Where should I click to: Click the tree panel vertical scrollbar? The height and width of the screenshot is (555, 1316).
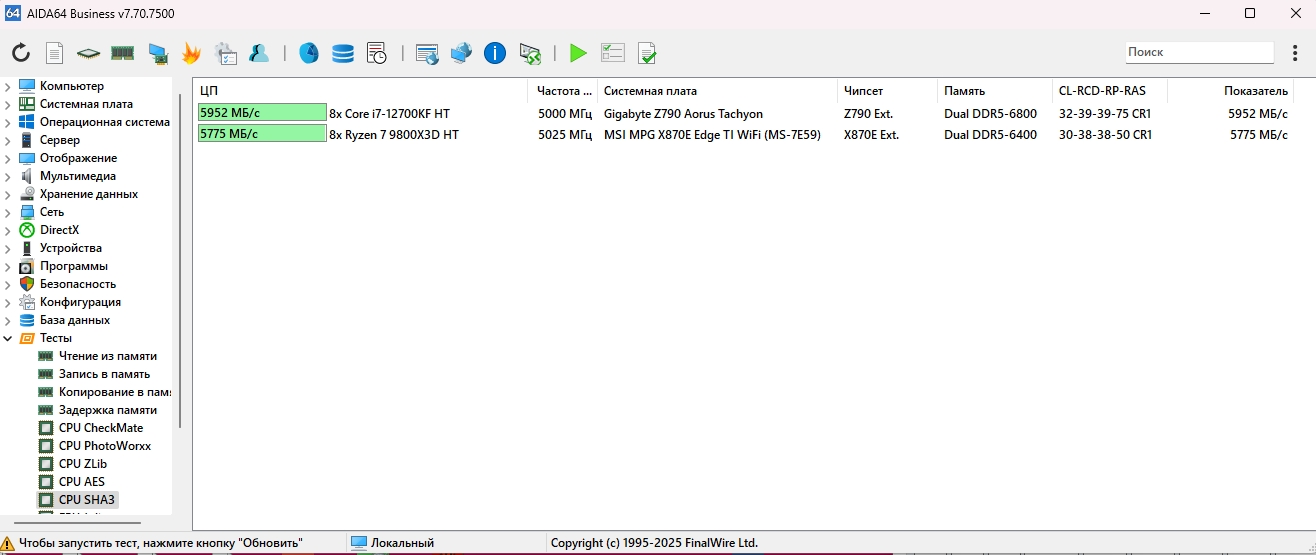point(180,260)
